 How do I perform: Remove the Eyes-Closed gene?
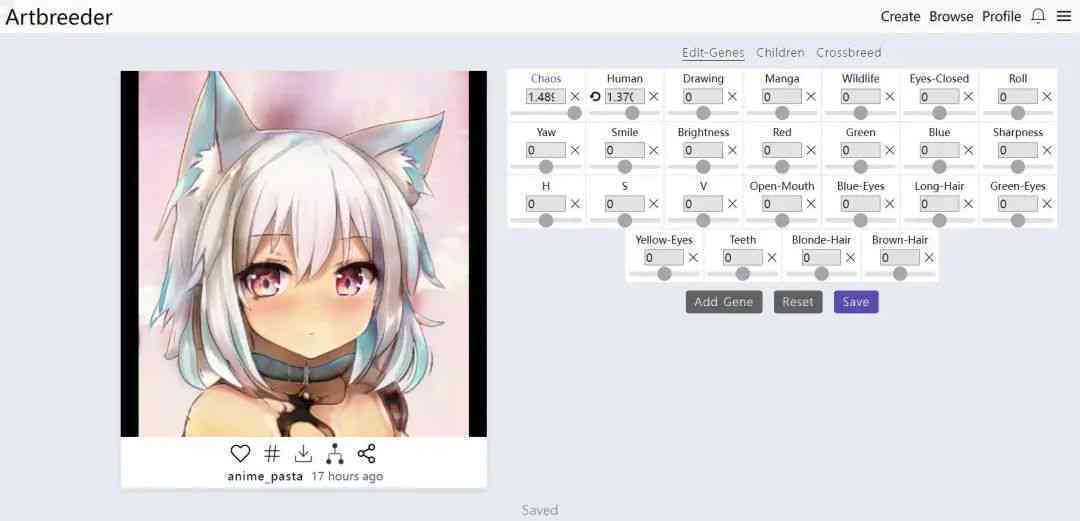pyautogui.click(x=968, y=96)
